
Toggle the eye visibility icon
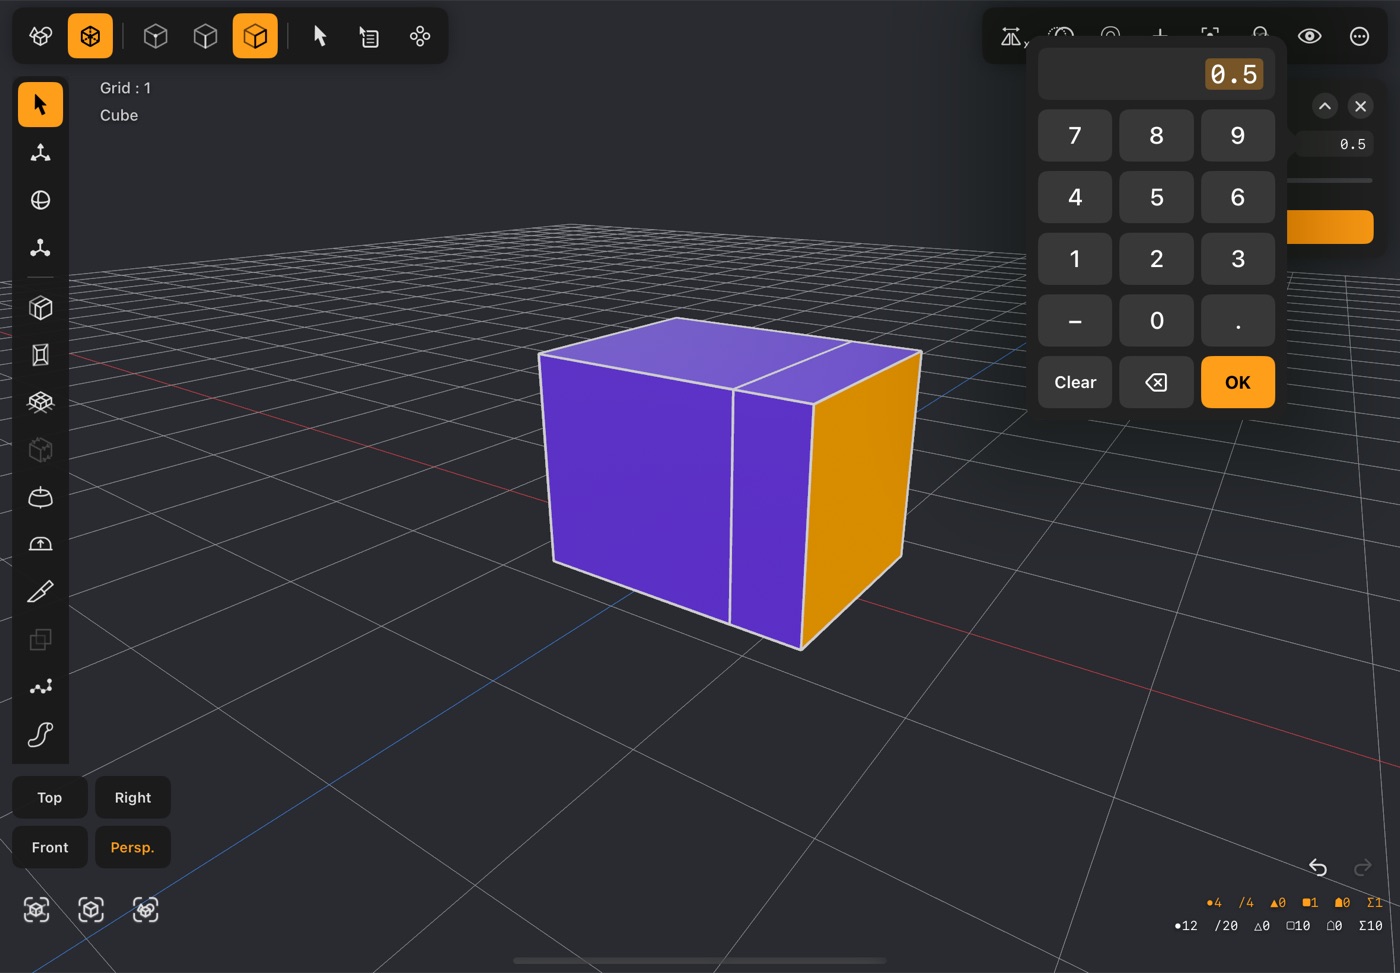(1309, 36)
